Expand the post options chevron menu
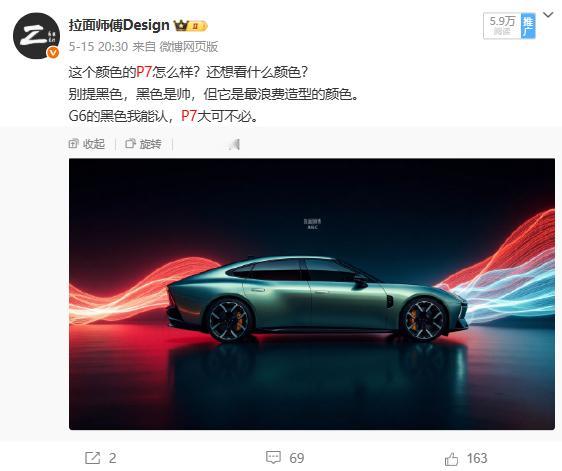 (548, 15)
